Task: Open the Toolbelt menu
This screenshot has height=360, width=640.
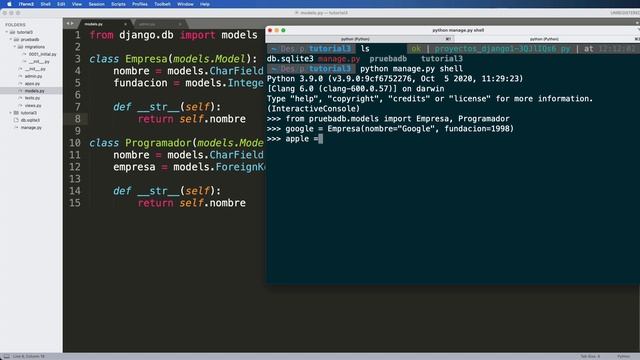Action: (x=162, y=4)
